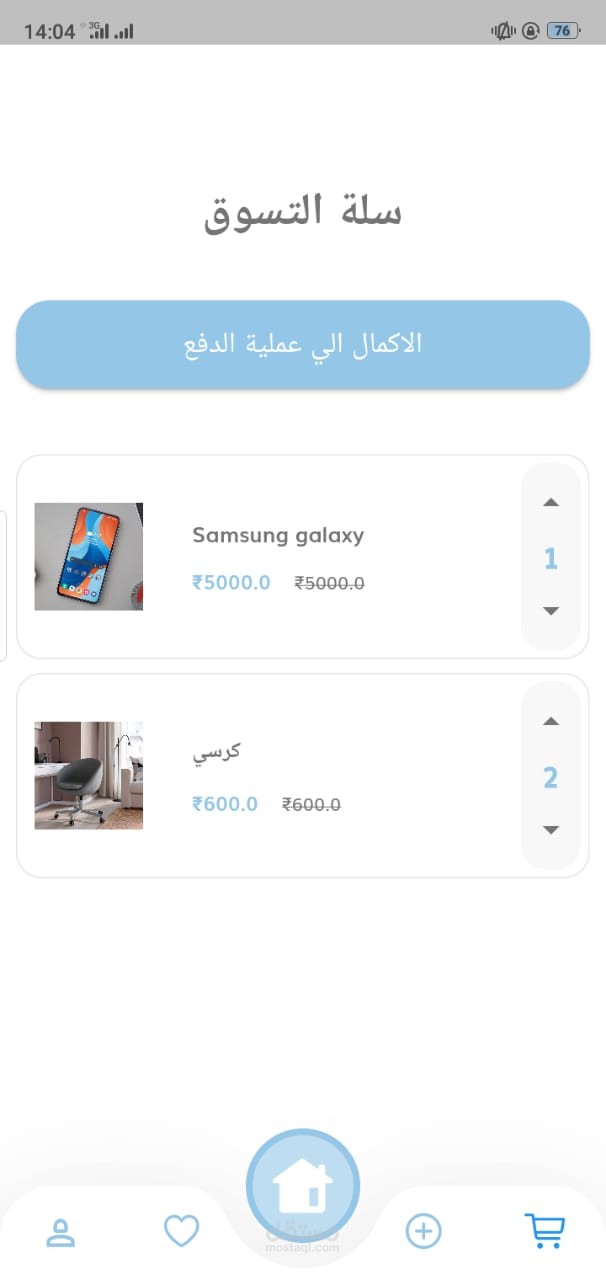Tap the central home button
Image resolution: width=606 pixels, height=1280 pixels.
pyautogui.click(x=303, y=1186)
